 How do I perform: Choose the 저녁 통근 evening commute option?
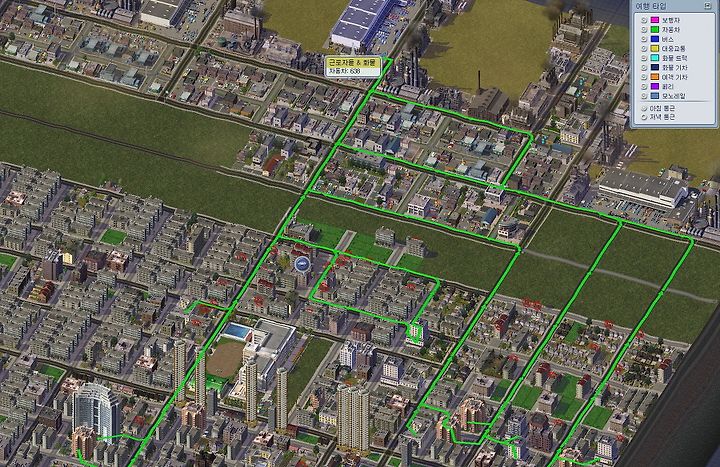pos(644,117)
